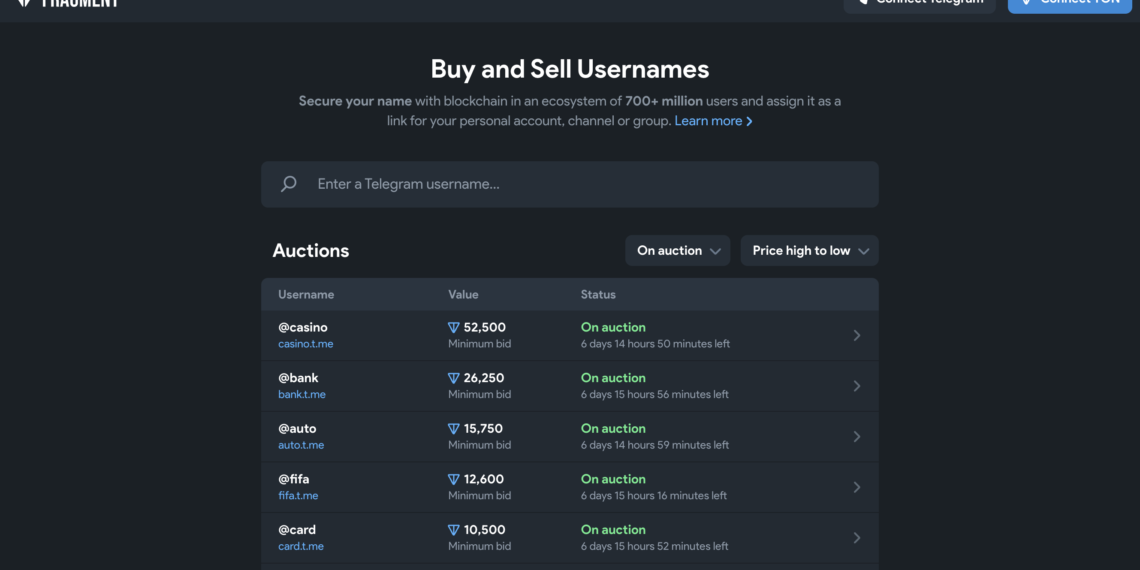
Task: Click the 26,250 value
Action: [x=483, y=378]
